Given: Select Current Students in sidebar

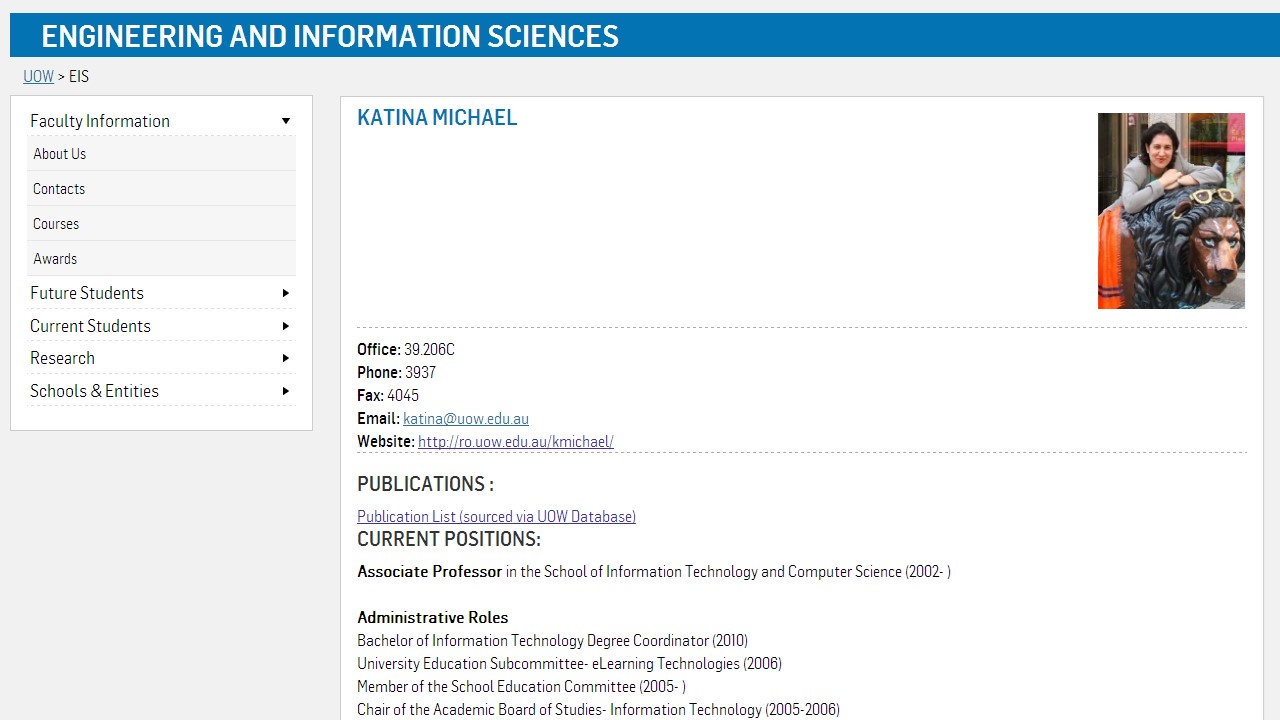Looking at the screenshot, I should tap(90, 326).
